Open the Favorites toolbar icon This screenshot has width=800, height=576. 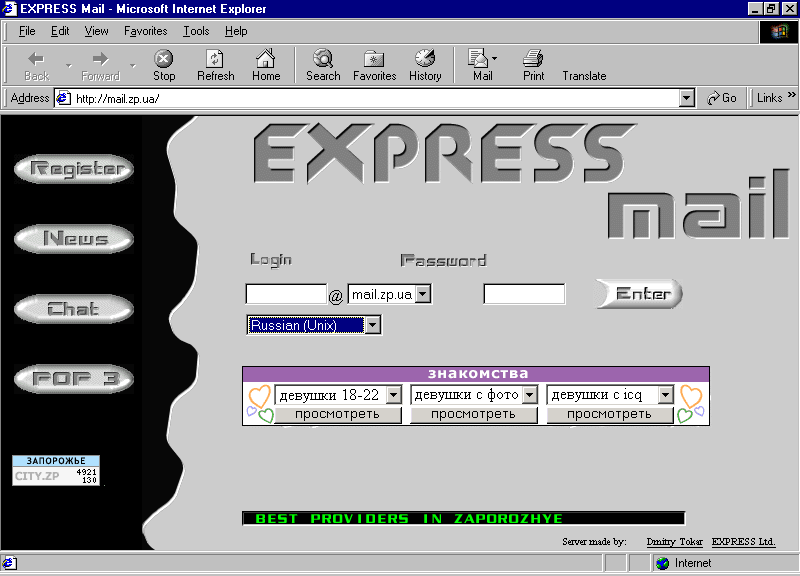pos(374,66)
